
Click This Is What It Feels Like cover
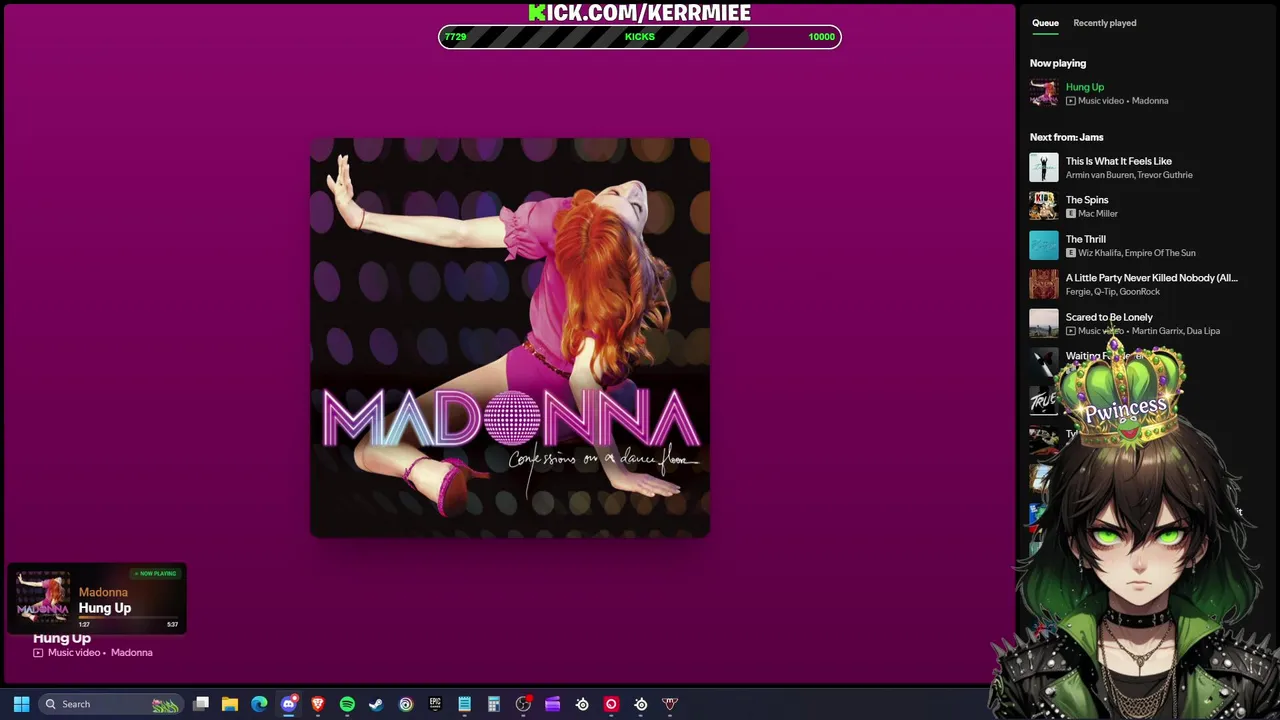(1044, 167)
